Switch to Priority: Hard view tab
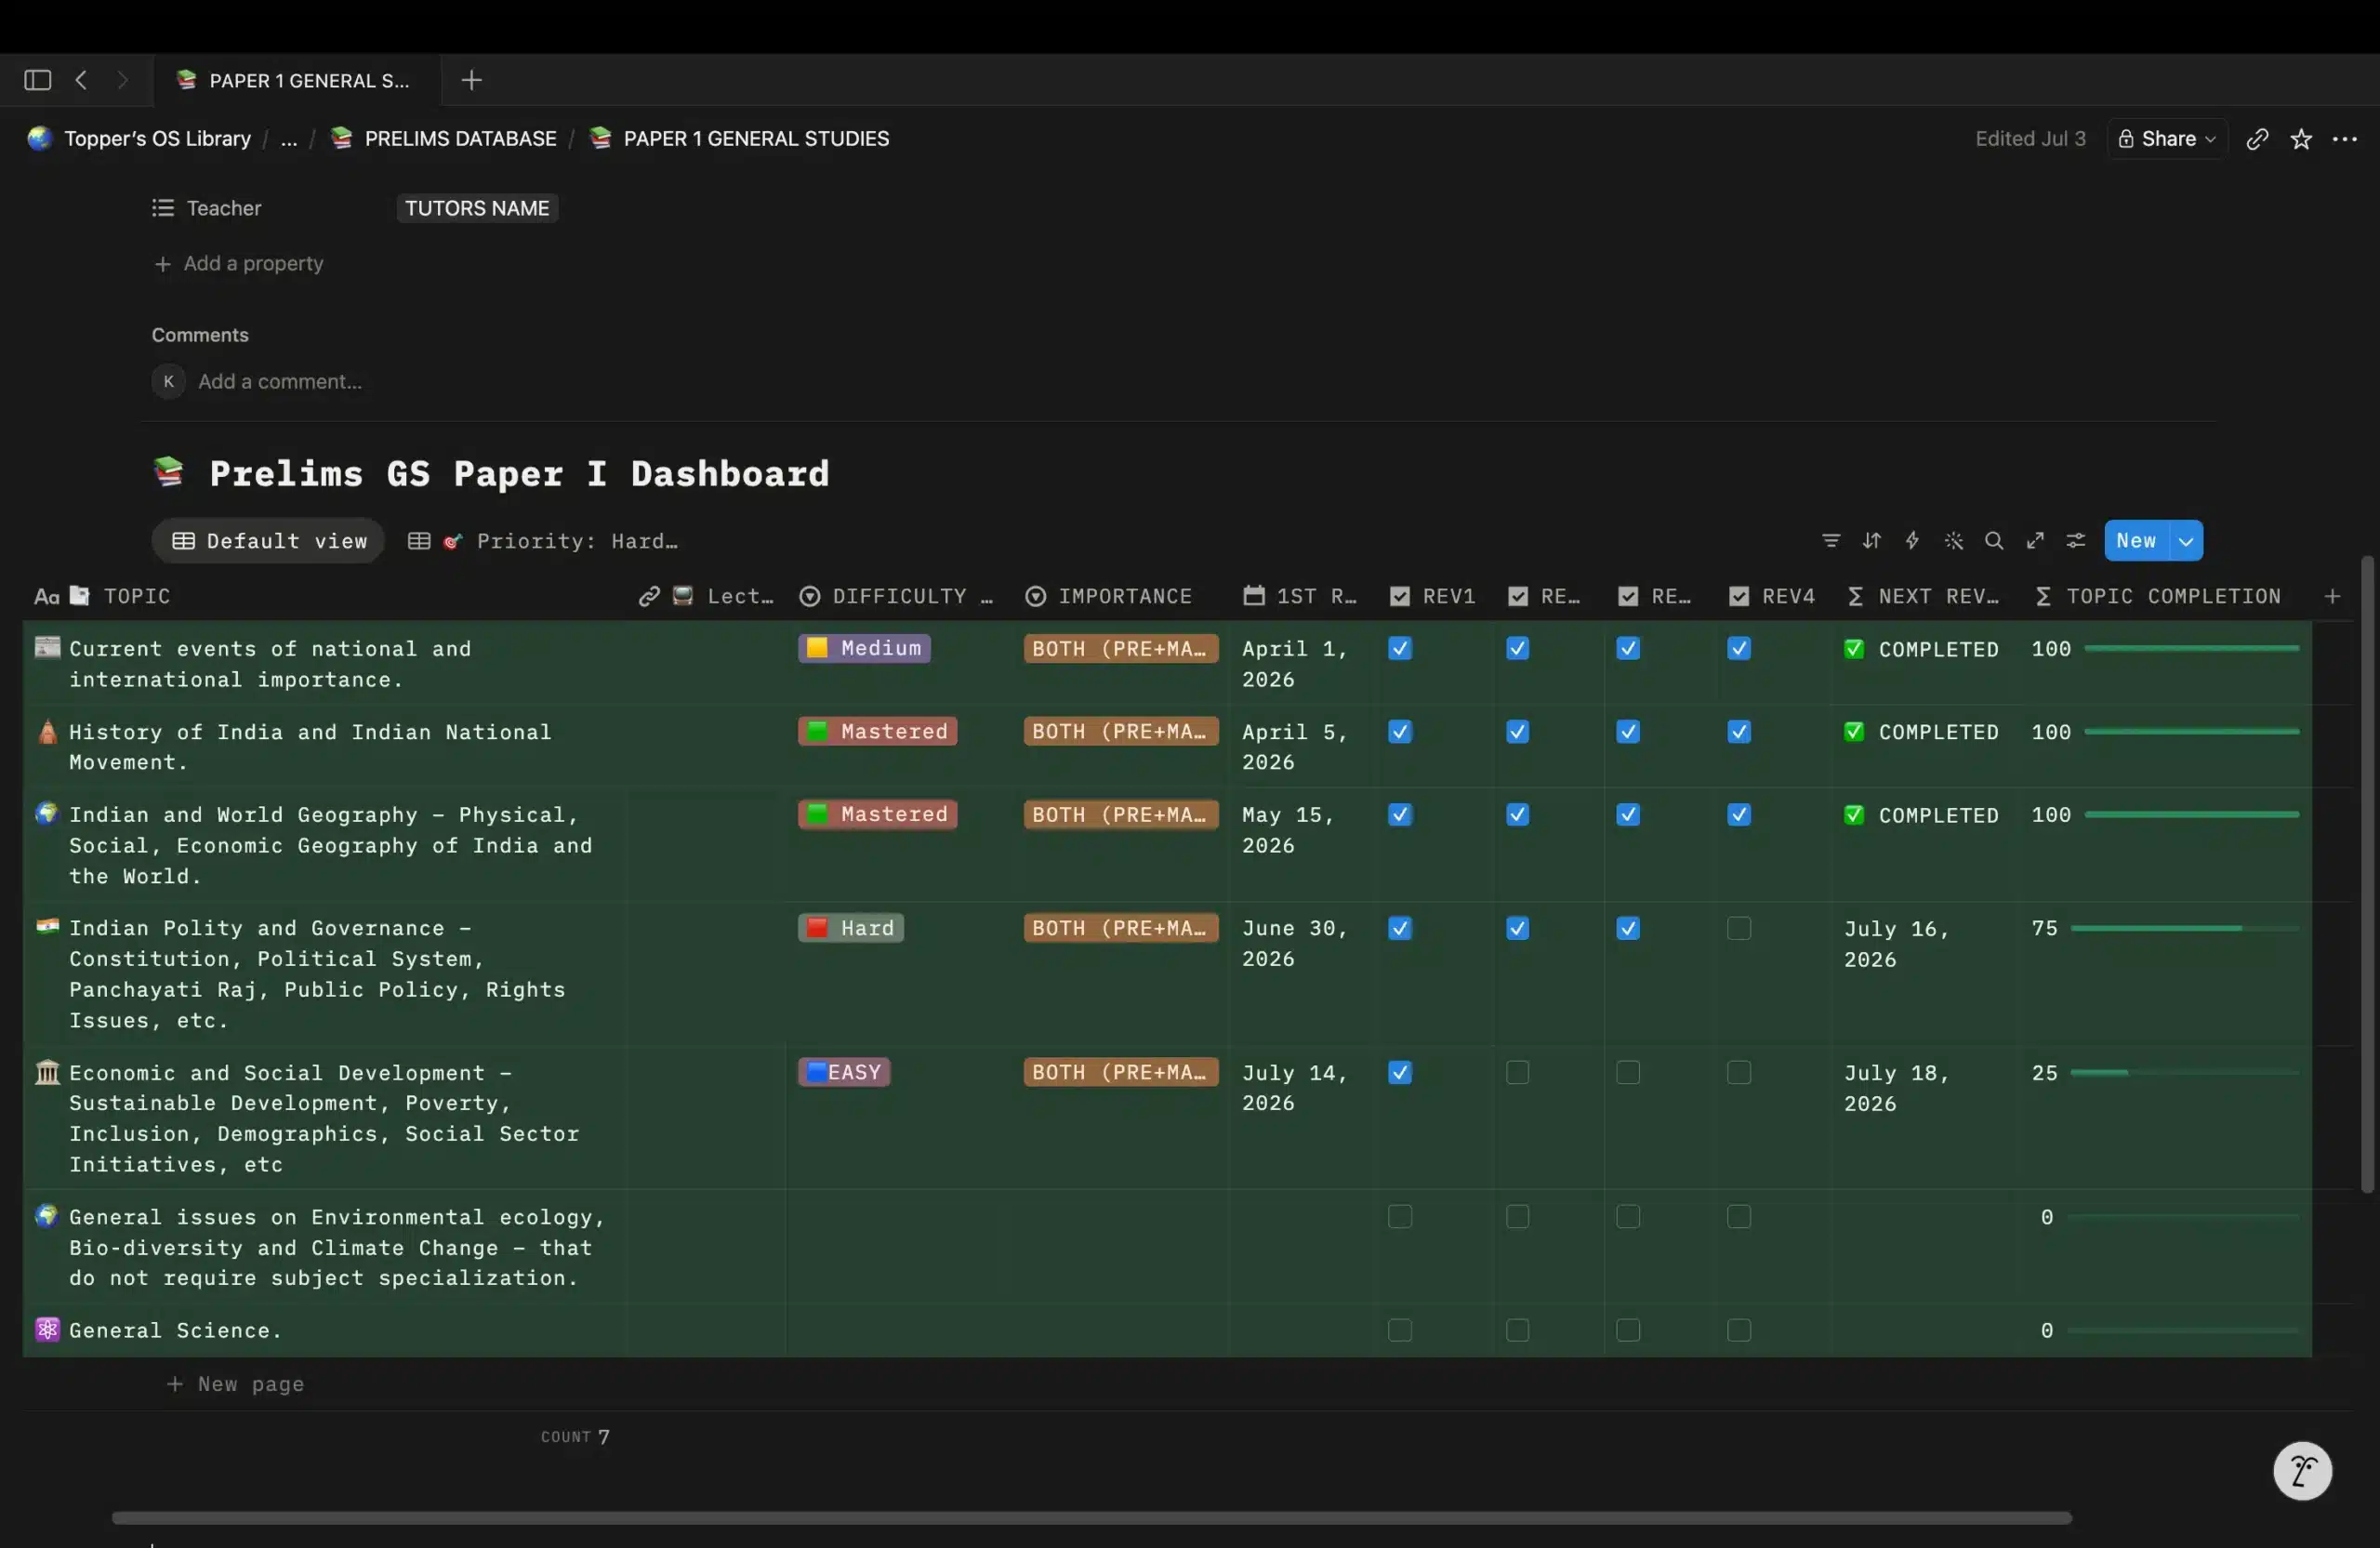The height and width of the screenshot is (1548, 2380). 543,541
